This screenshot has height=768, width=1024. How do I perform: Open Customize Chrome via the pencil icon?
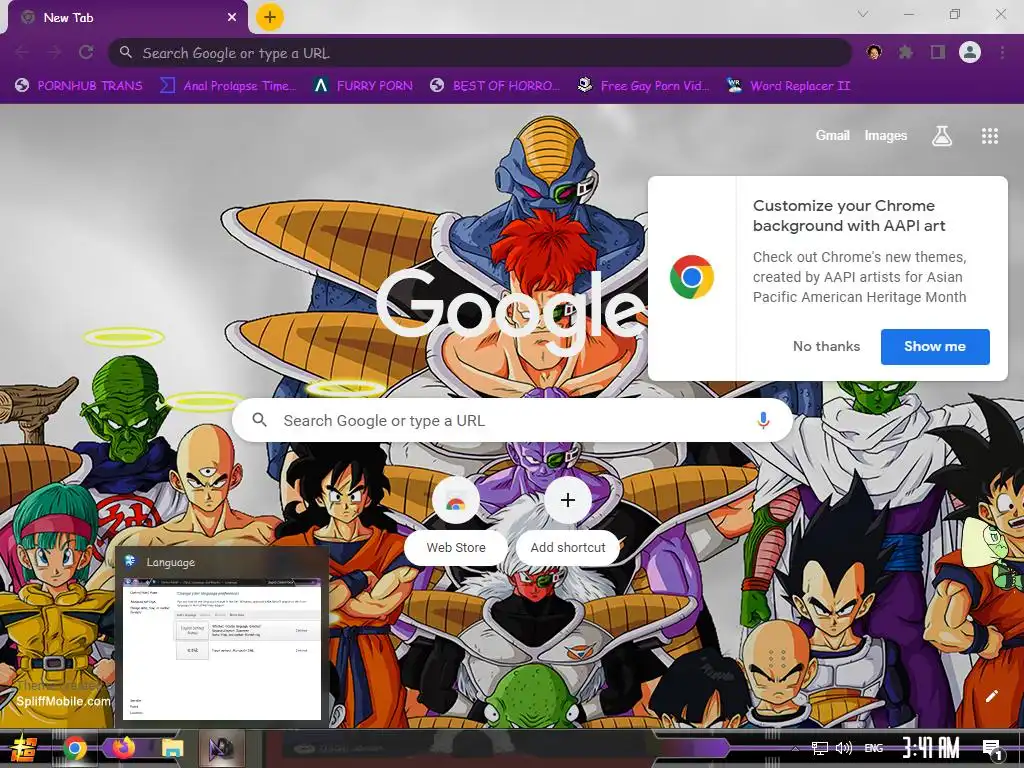click(991, 696)
